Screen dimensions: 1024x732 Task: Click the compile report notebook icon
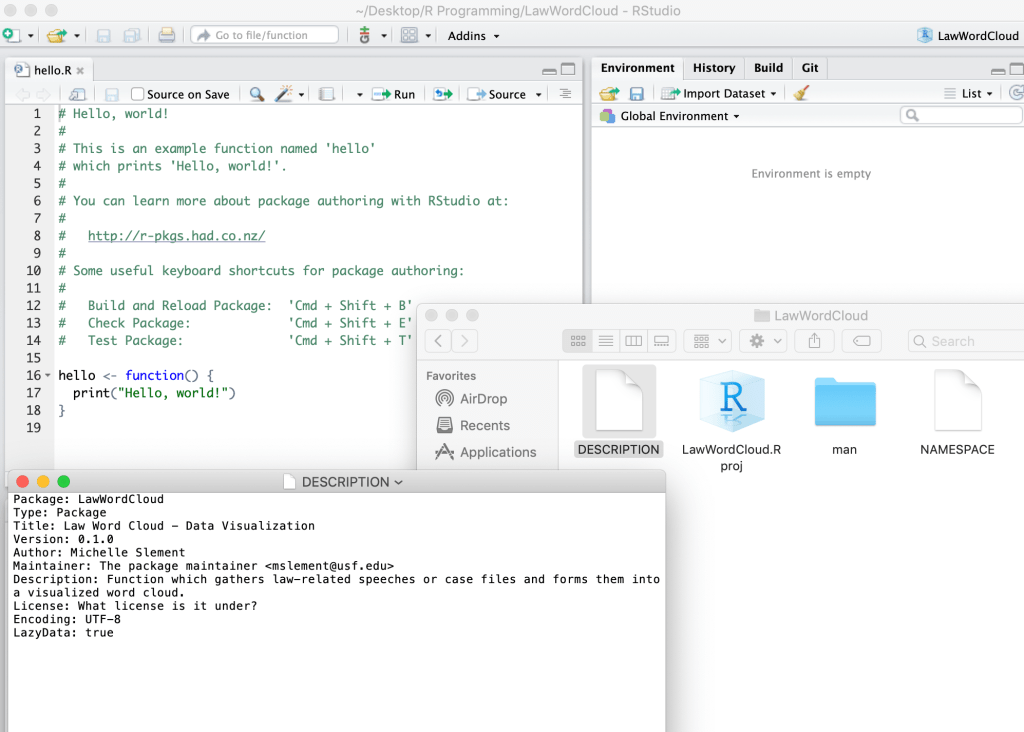(x=326, y=94)
